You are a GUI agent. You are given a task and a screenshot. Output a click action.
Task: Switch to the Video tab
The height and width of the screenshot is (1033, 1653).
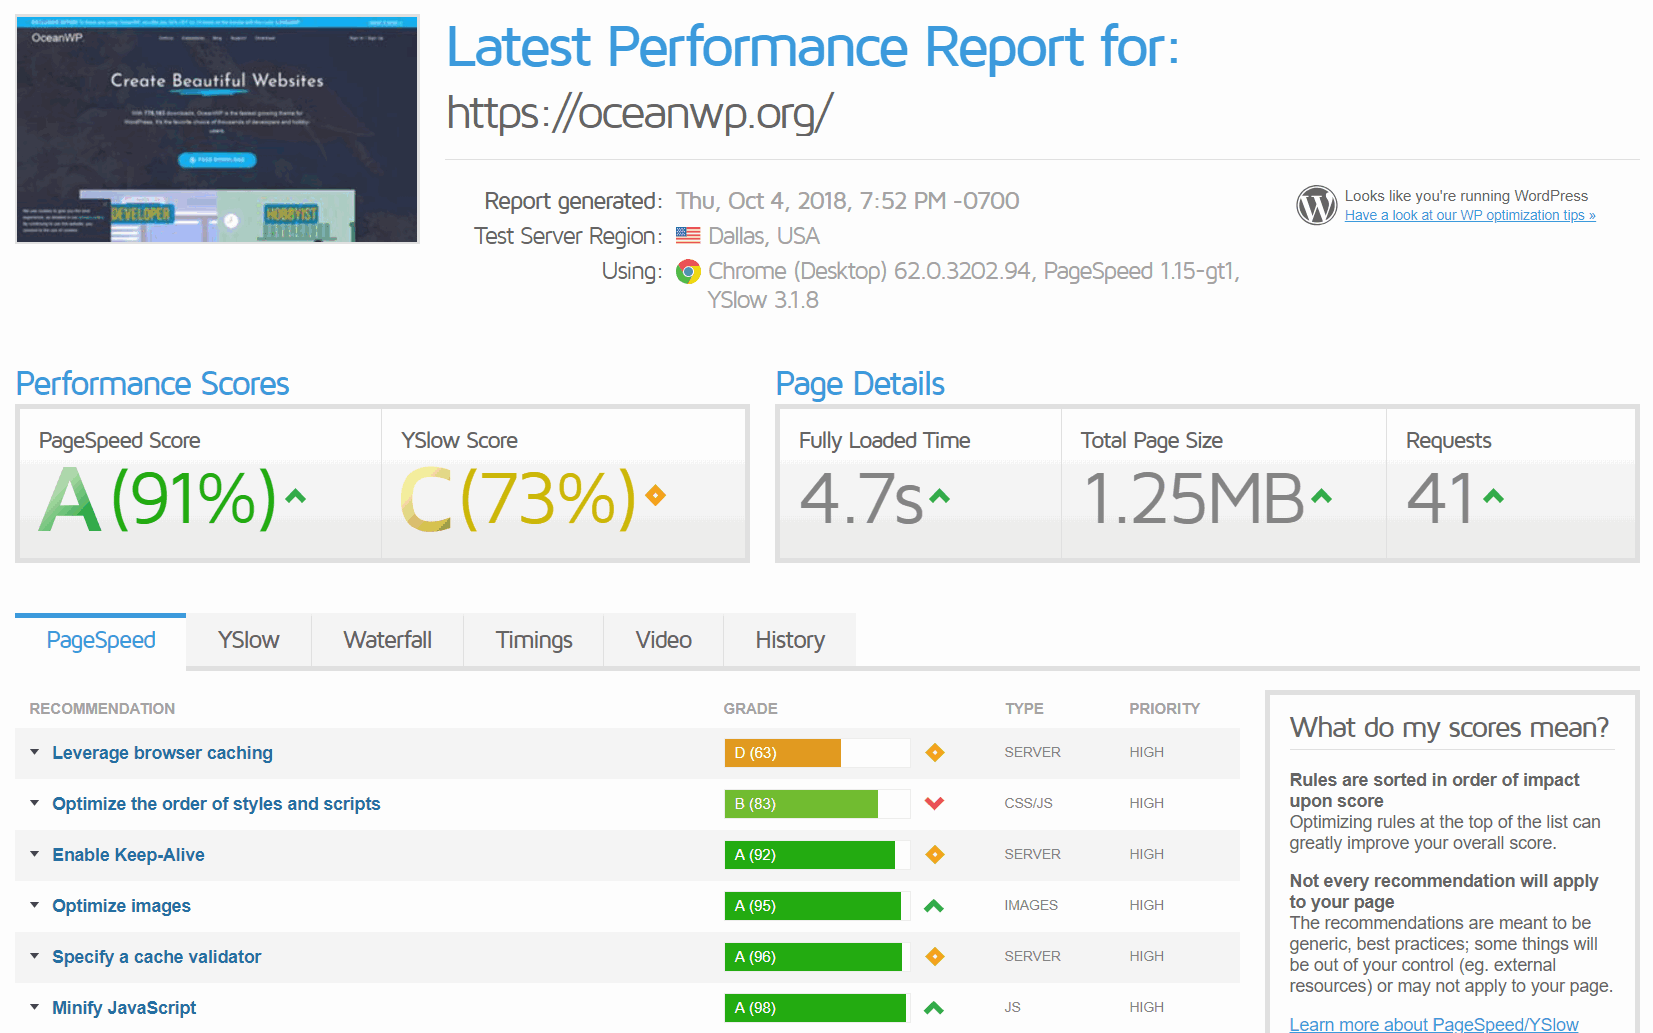[x=664, y=640]
